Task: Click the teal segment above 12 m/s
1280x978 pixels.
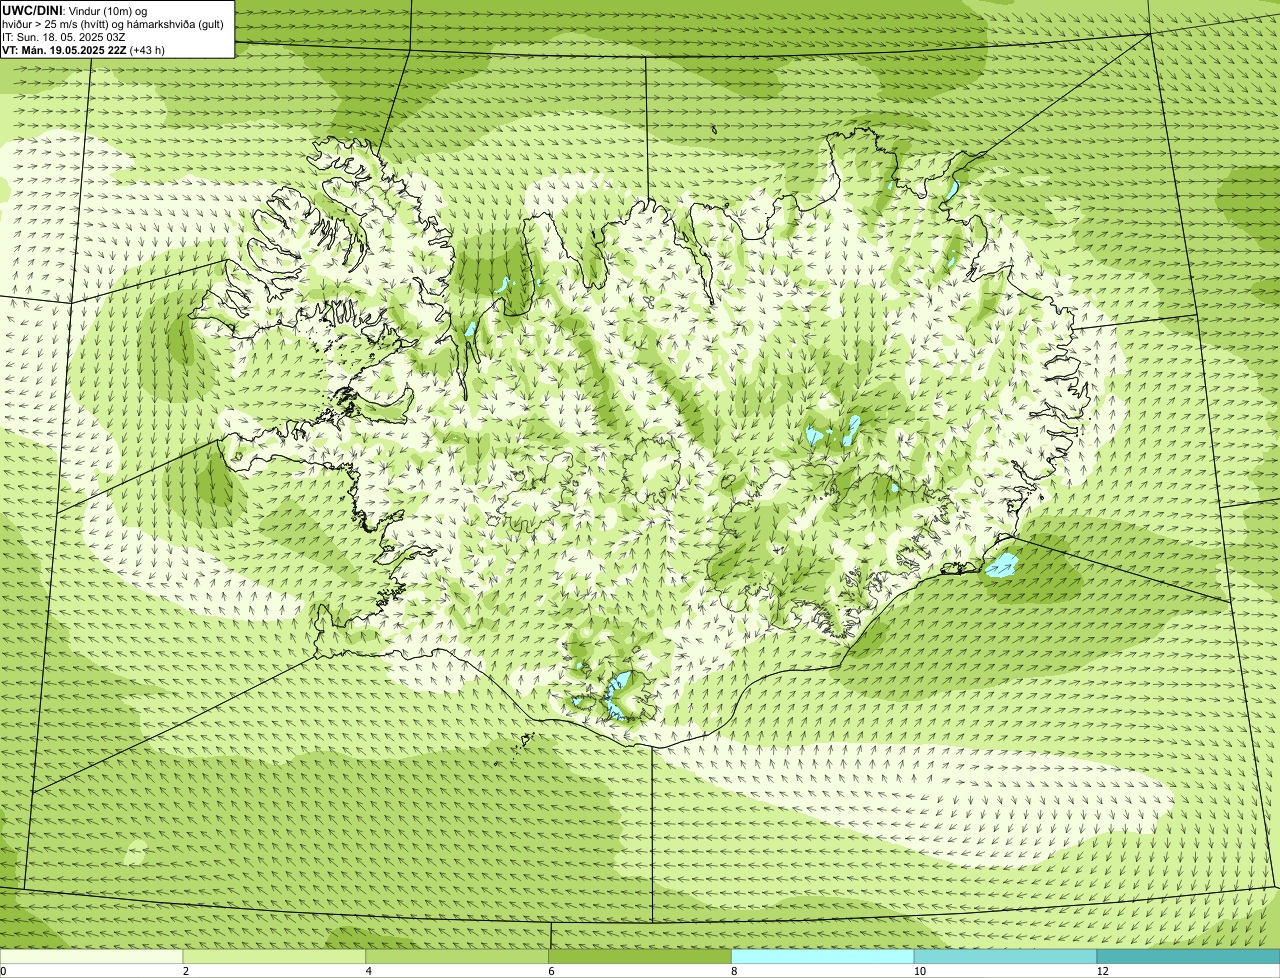Action: point(1188,956)
